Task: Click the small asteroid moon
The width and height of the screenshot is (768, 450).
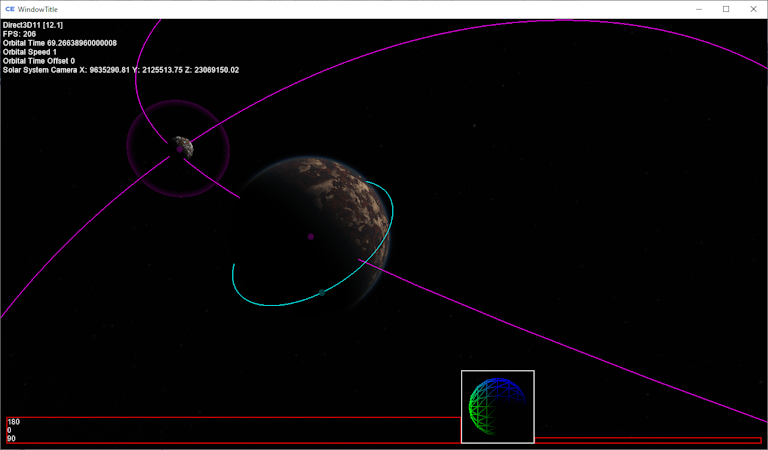Action: (181, 148)
